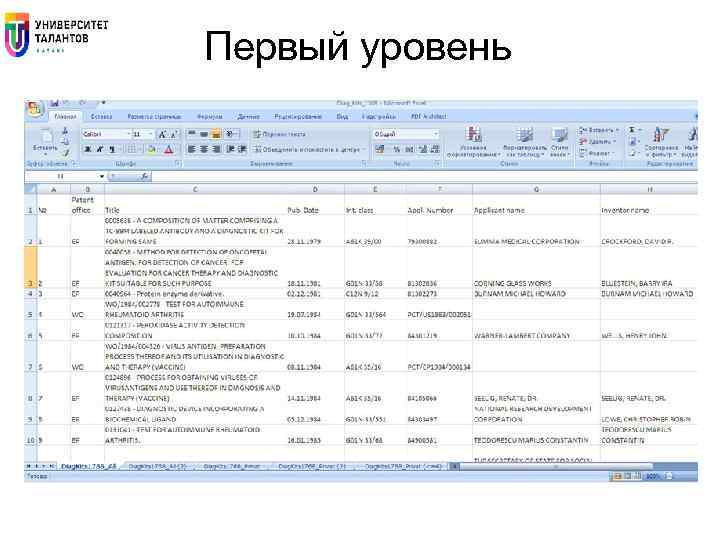This screenshot has width=720, height=540.
Task: Click the Increase Font Size icon
Action: (162, 134)
